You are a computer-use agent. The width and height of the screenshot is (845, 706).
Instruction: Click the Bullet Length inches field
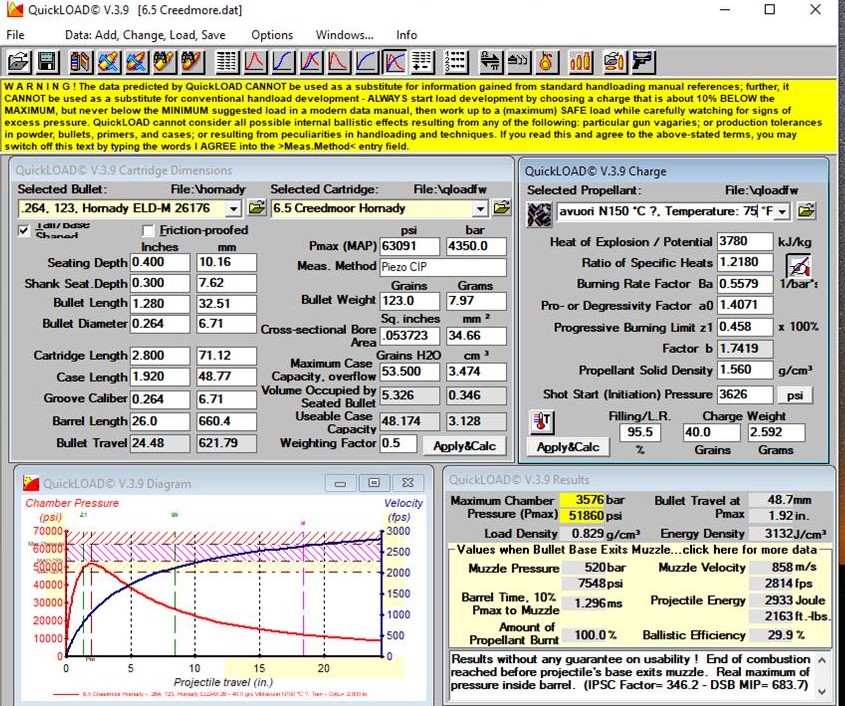tap(160, 303)
